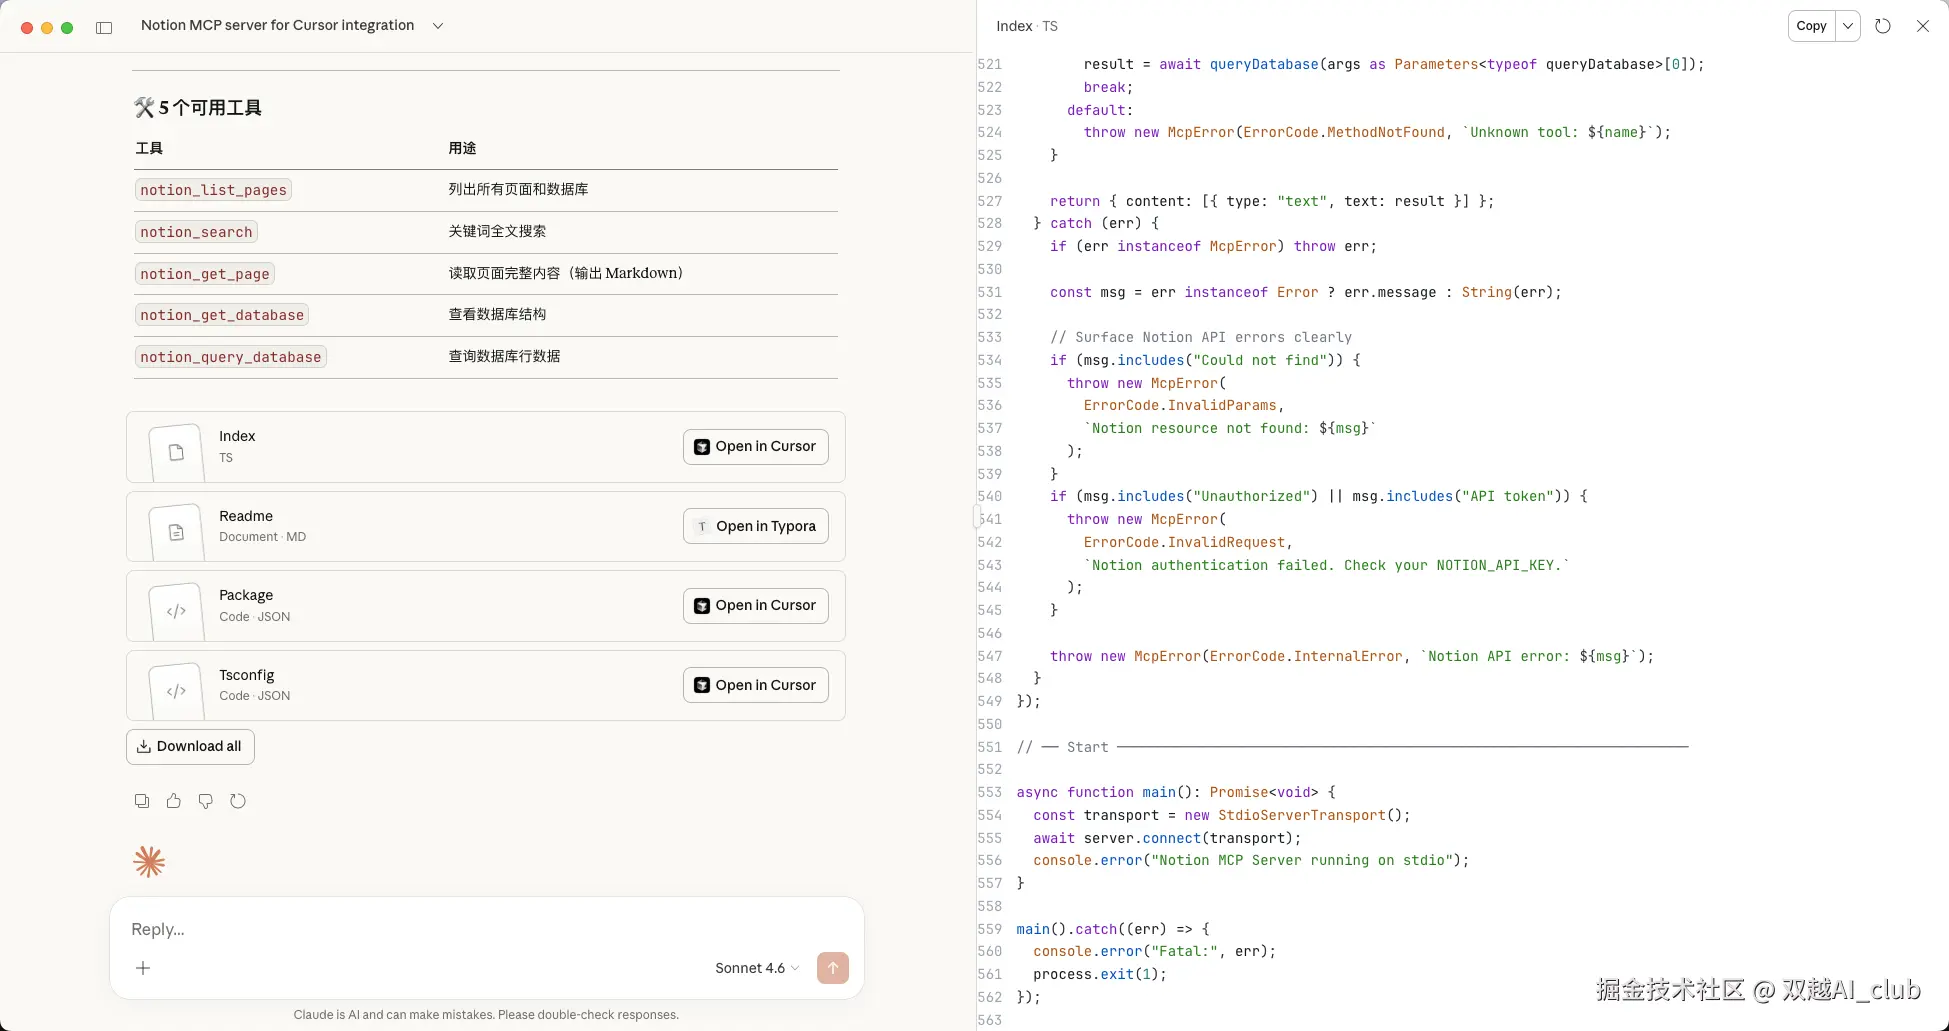Click Download all button
The height and width of the screenshot is (1031, 1949).
pyautogui.click(x=190, y=747)
